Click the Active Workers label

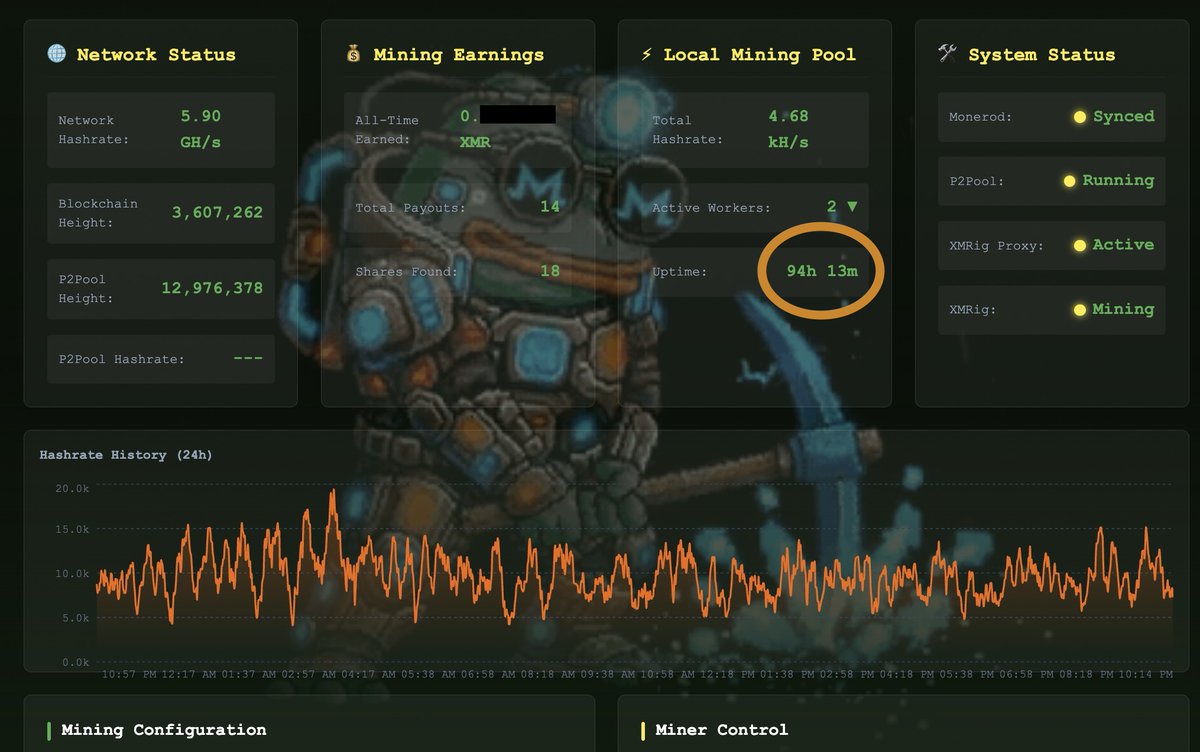coord(712,208)
